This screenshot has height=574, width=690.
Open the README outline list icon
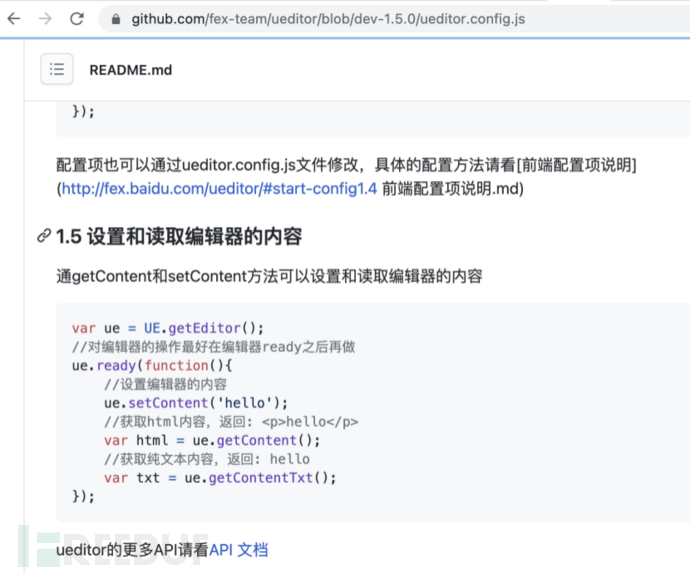coord(57,69)
